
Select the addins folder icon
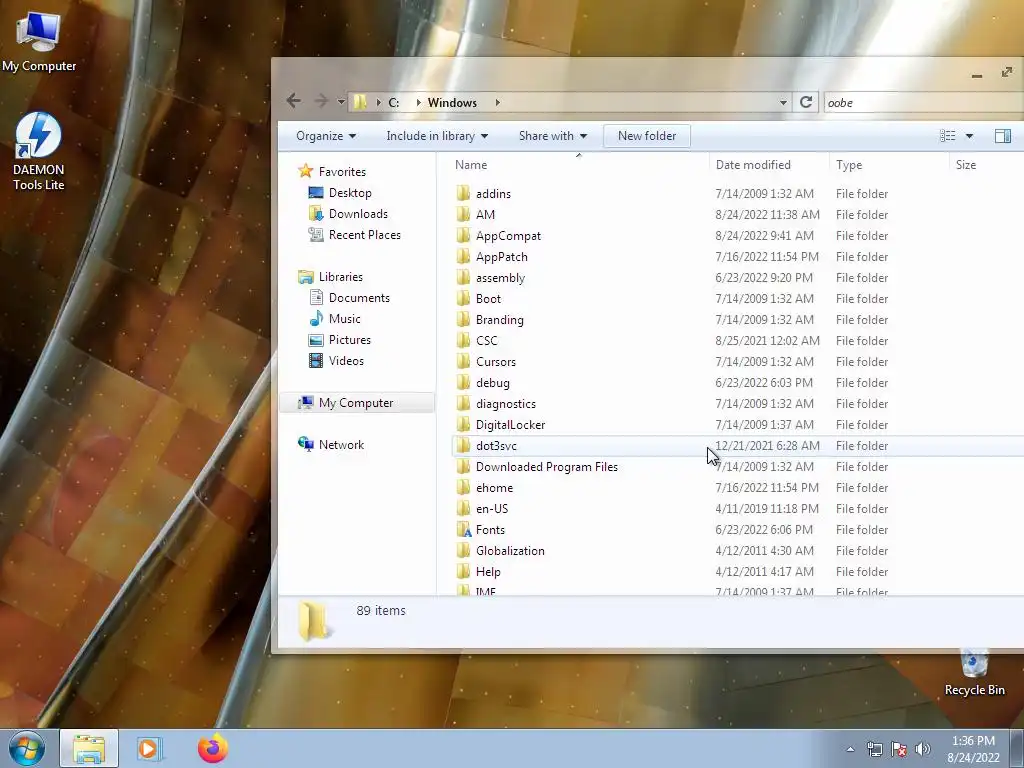point(463,193)
